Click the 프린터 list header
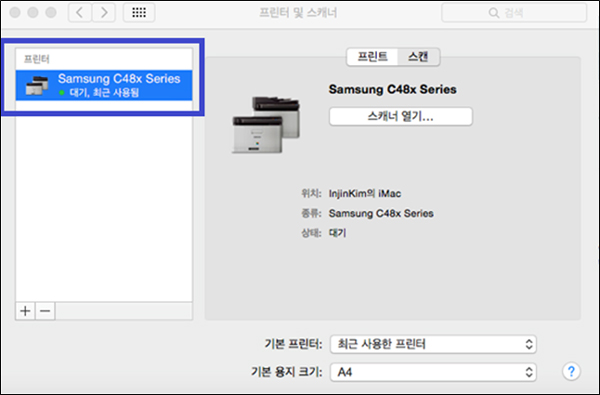 37,59
